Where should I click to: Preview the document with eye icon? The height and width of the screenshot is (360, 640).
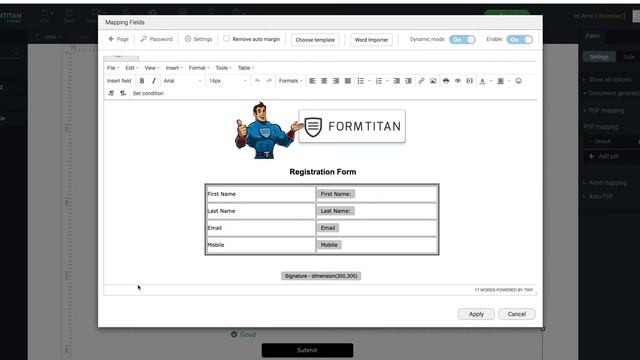click(458, 81)
